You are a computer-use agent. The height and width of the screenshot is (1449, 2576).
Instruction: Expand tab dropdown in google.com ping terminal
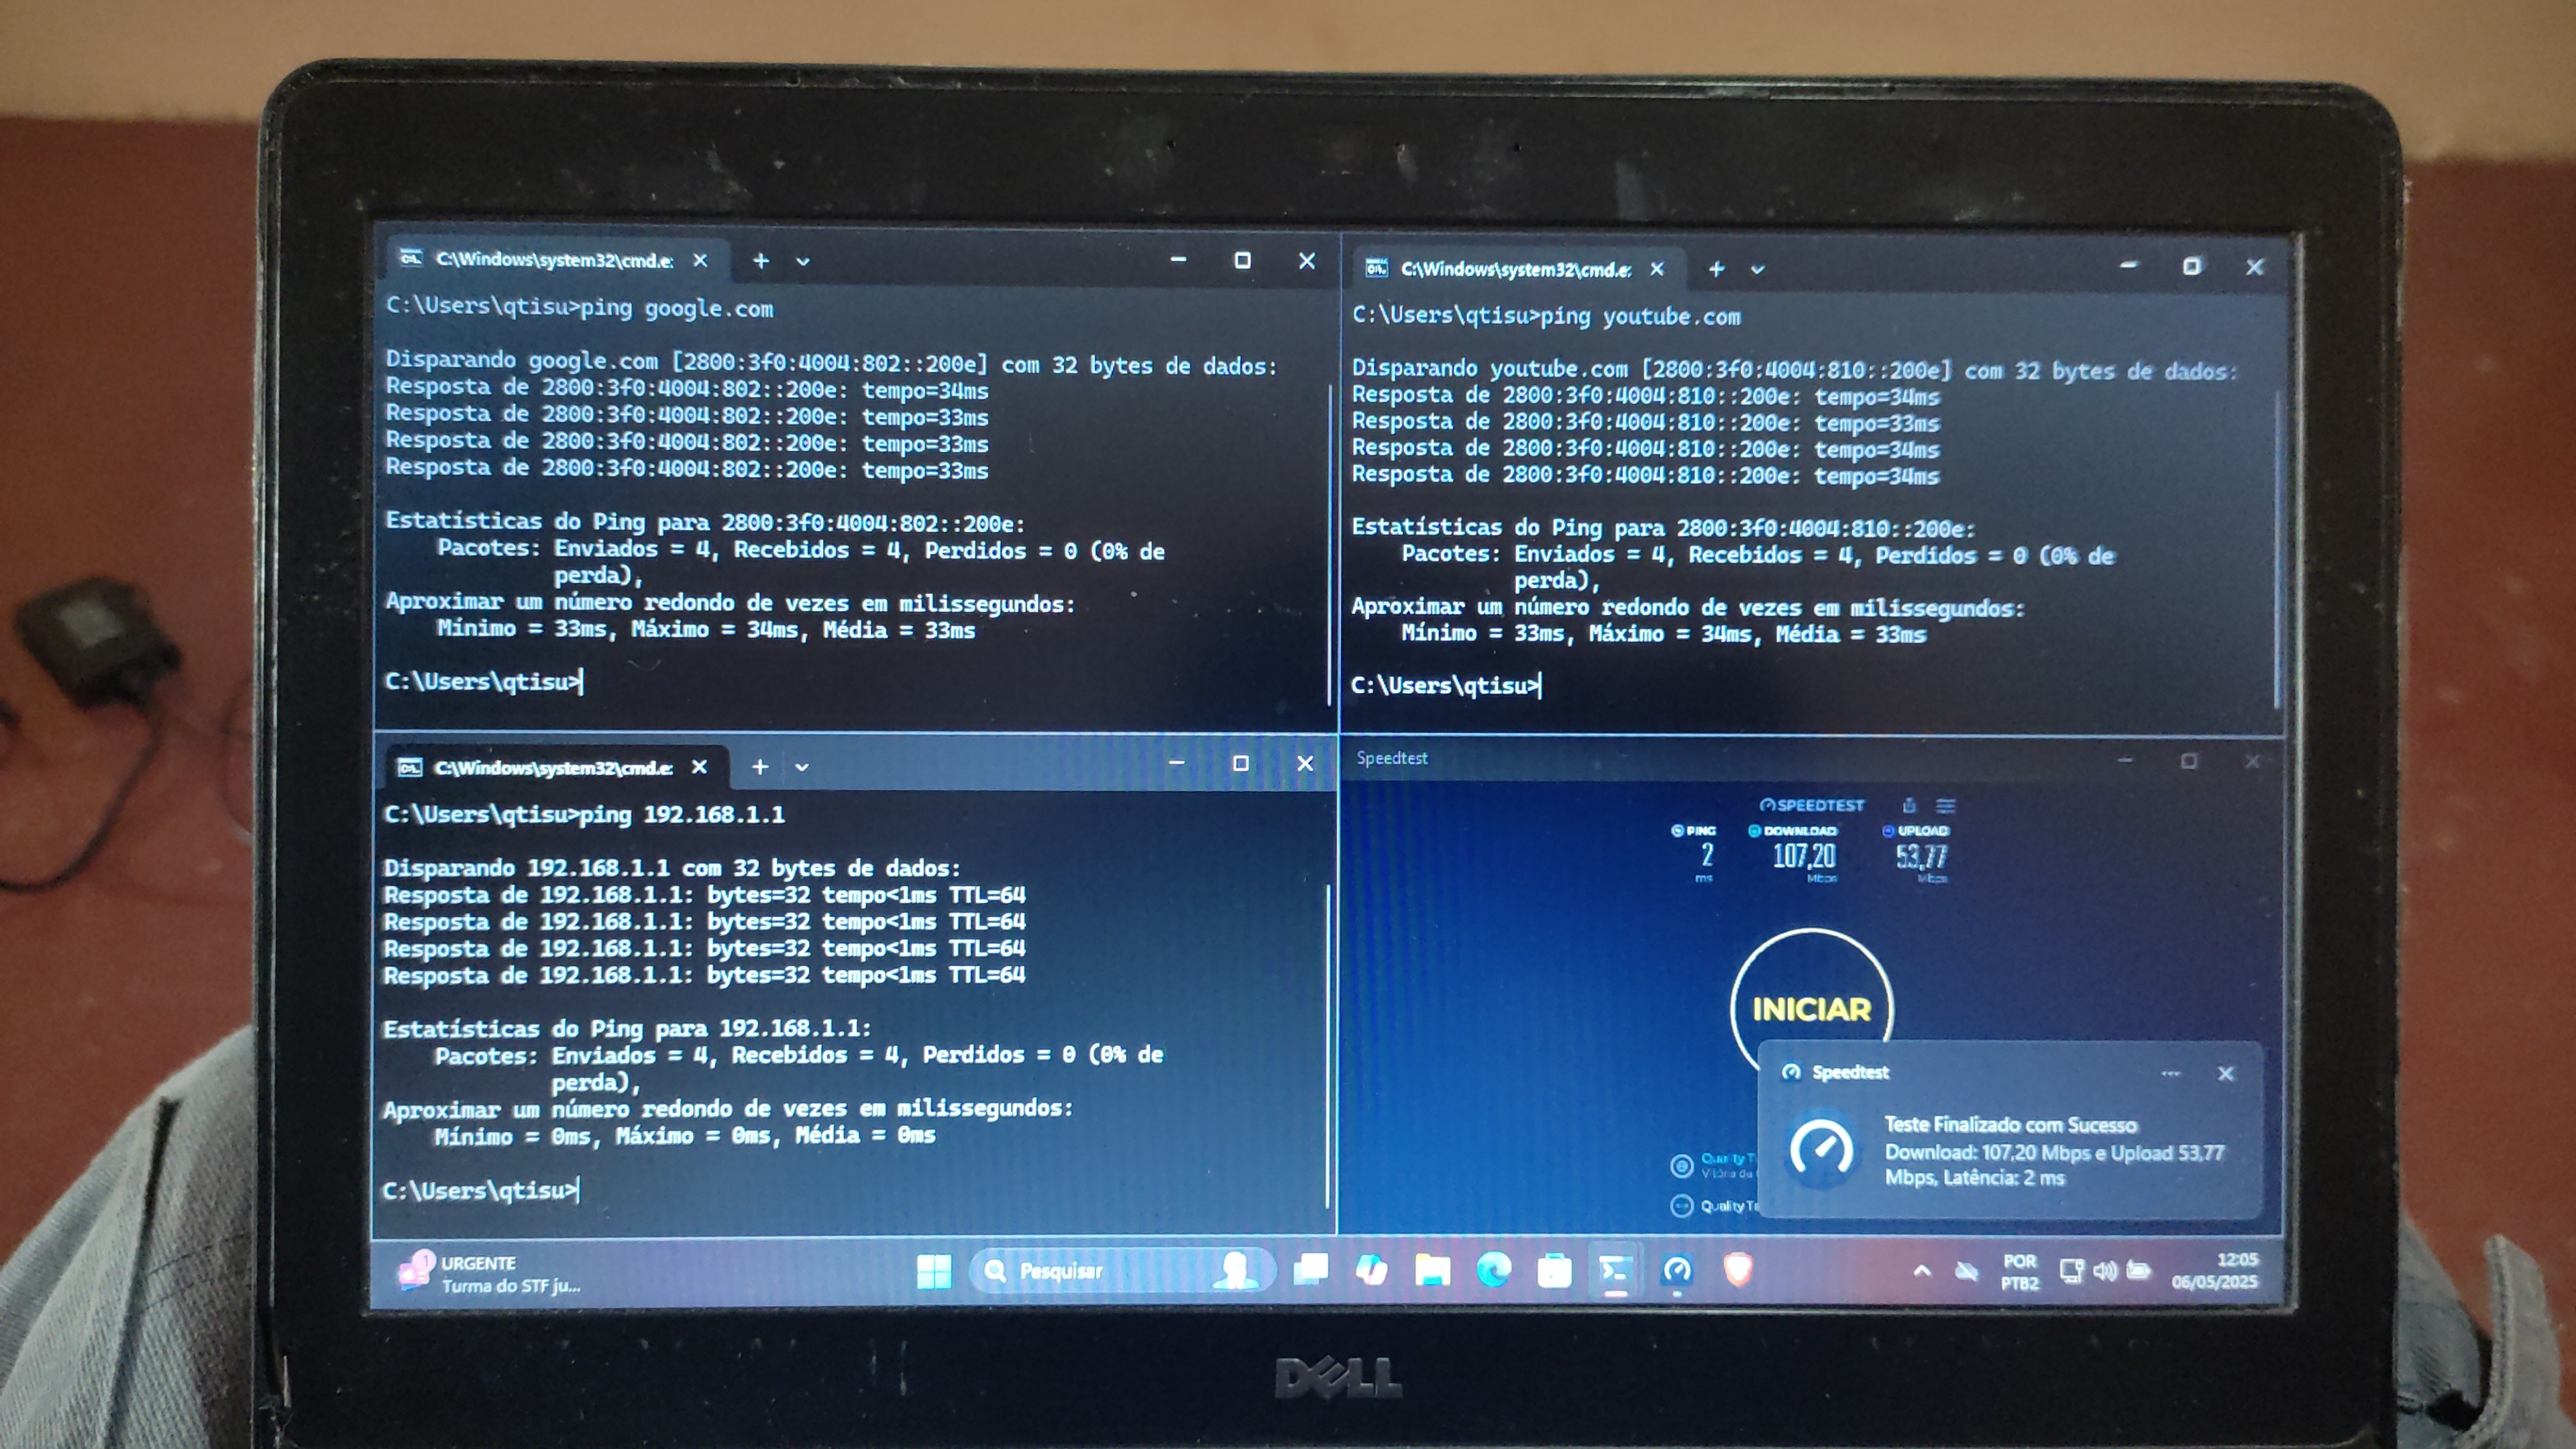point(802,262)
